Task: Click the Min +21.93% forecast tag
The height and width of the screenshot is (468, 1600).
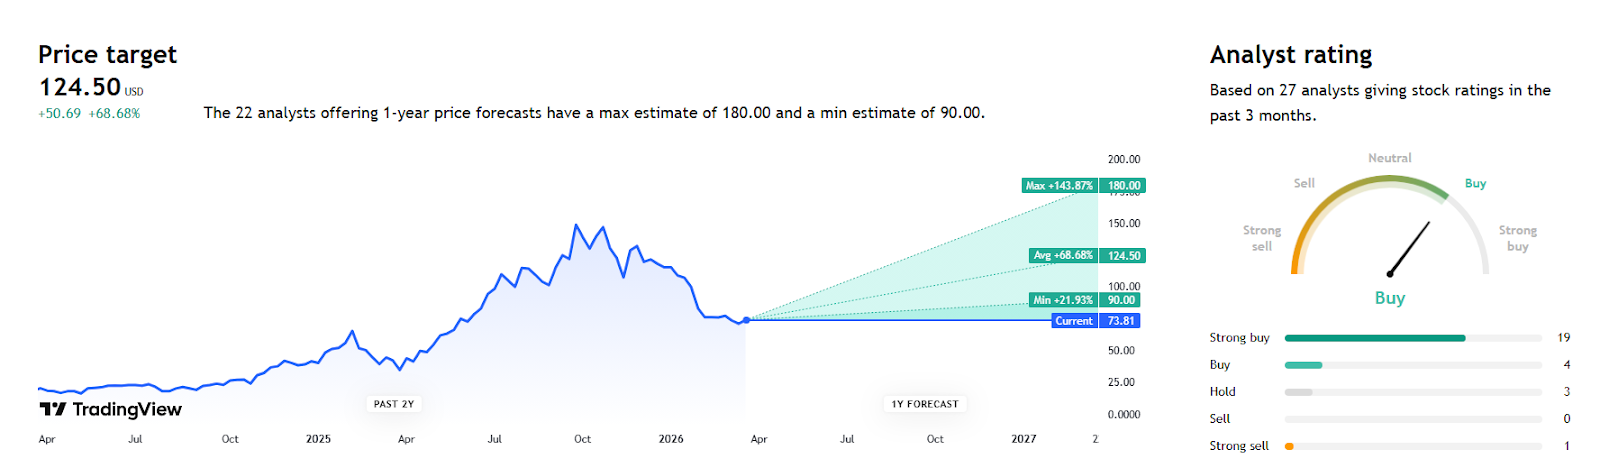Action: click(x=1063, y=300)
